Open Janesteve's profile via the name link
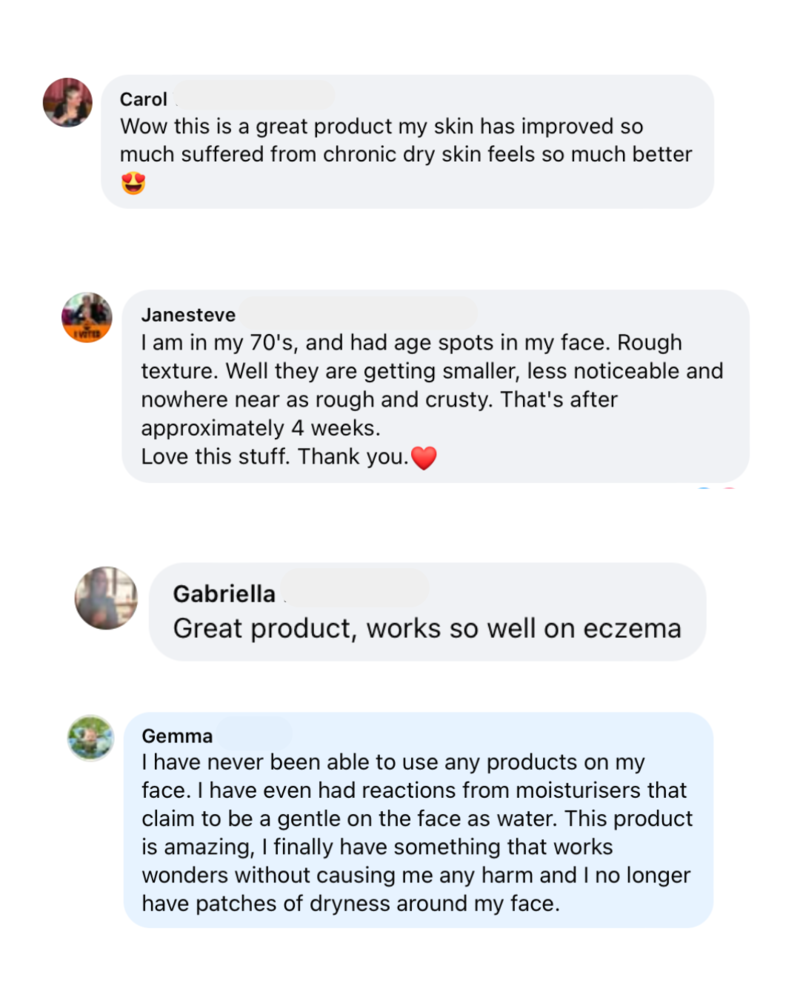The height and width of the screenshot is (1000, 800). [x=188, y=314]
